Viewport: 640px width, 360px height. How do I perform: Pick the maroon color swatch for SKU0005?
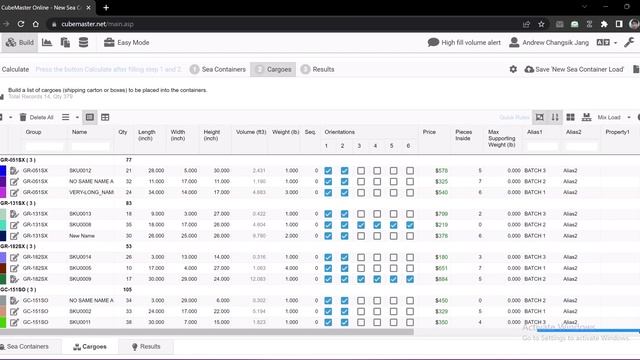coord(3,268)
